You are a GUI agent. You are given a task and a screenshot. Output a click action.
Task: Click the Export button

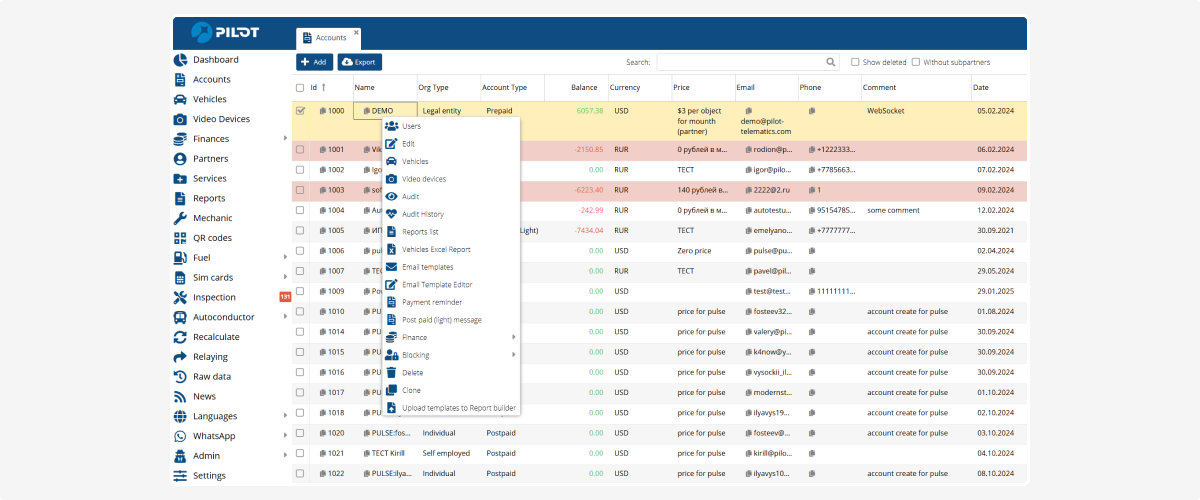point(360,62)
